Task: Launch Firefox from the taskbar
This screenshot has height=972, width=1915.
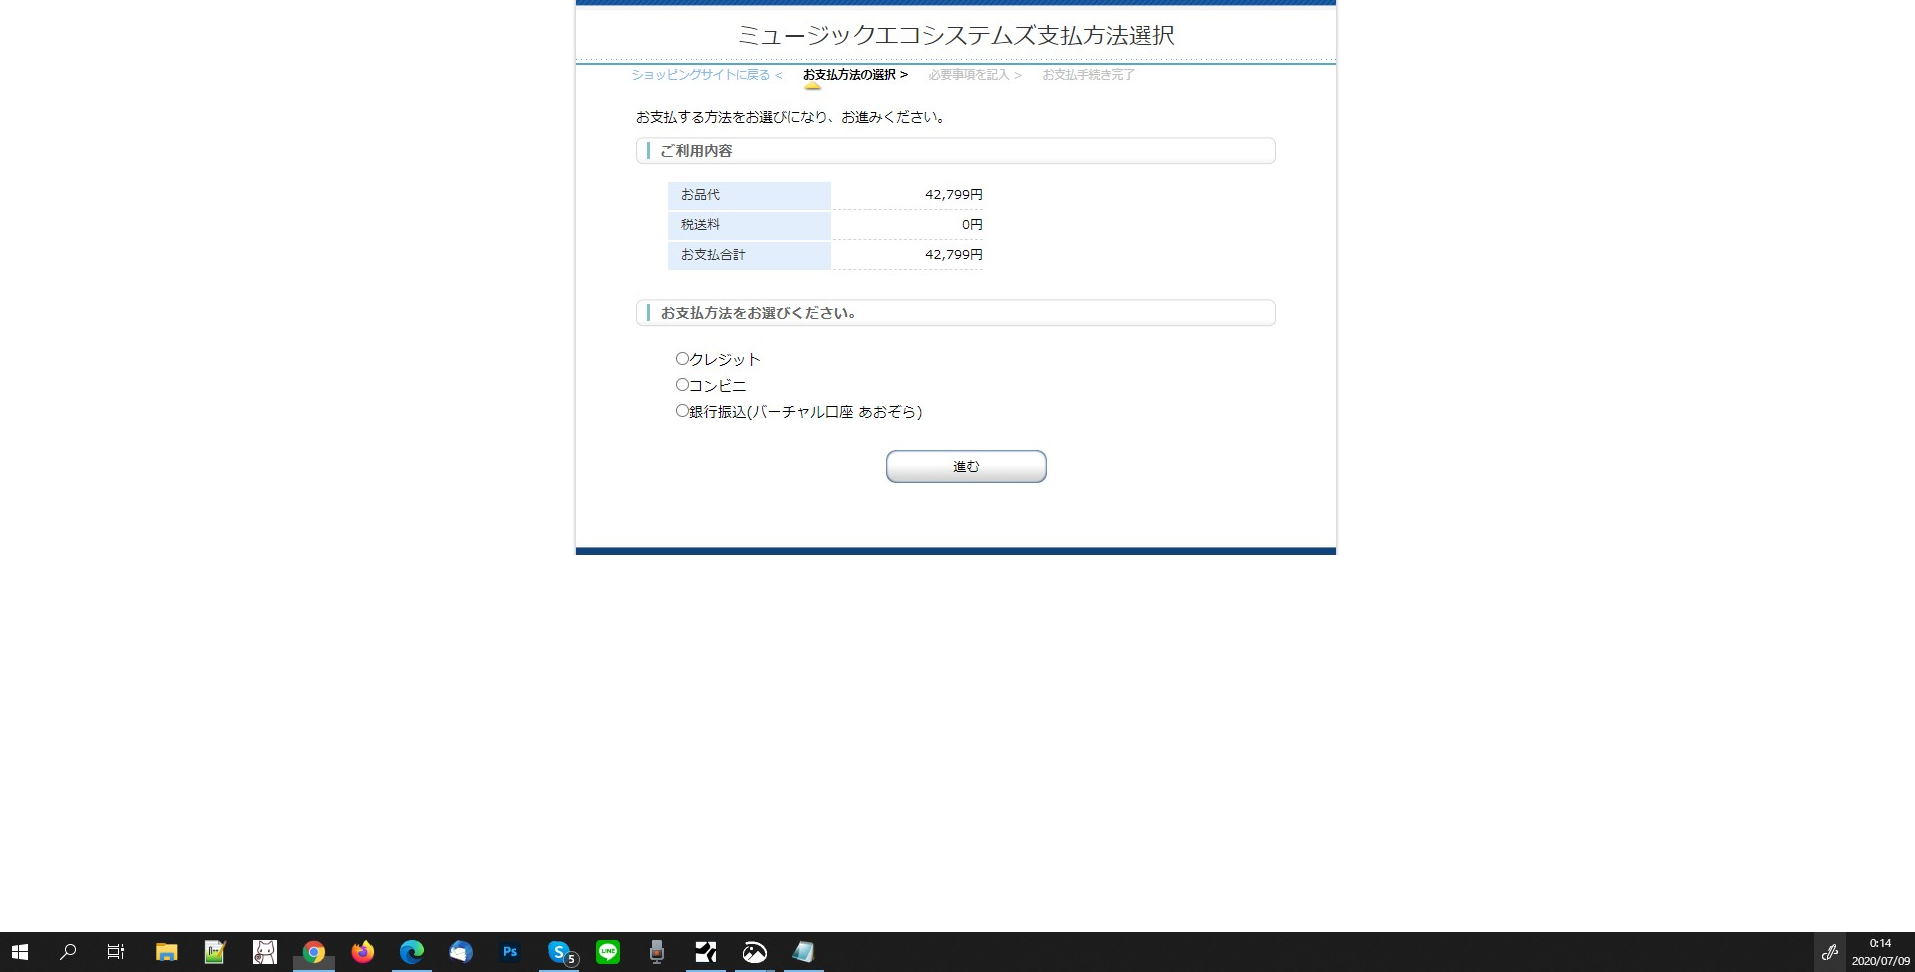Action: (362, 952)
